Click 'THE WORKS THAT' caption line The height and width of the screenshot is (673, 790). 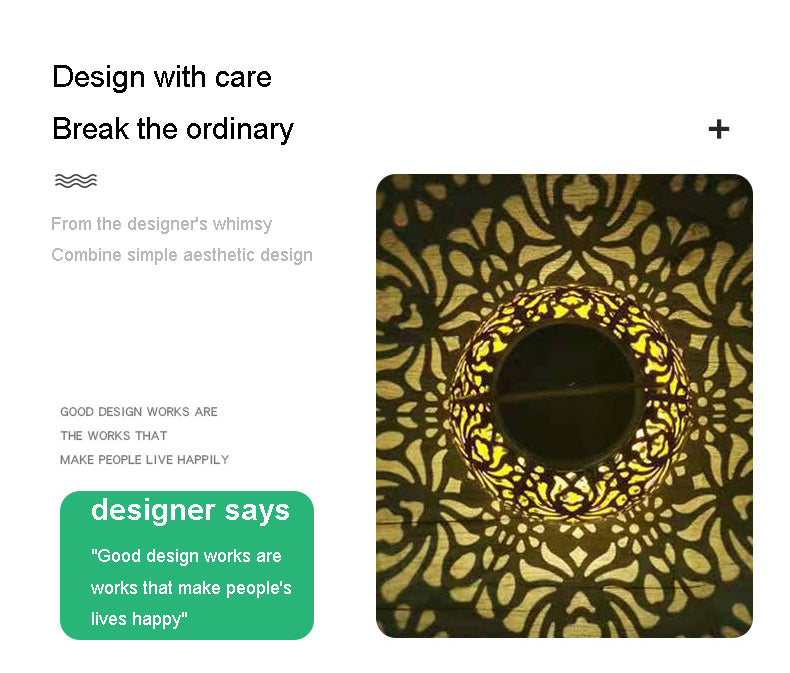click(113, 436)
